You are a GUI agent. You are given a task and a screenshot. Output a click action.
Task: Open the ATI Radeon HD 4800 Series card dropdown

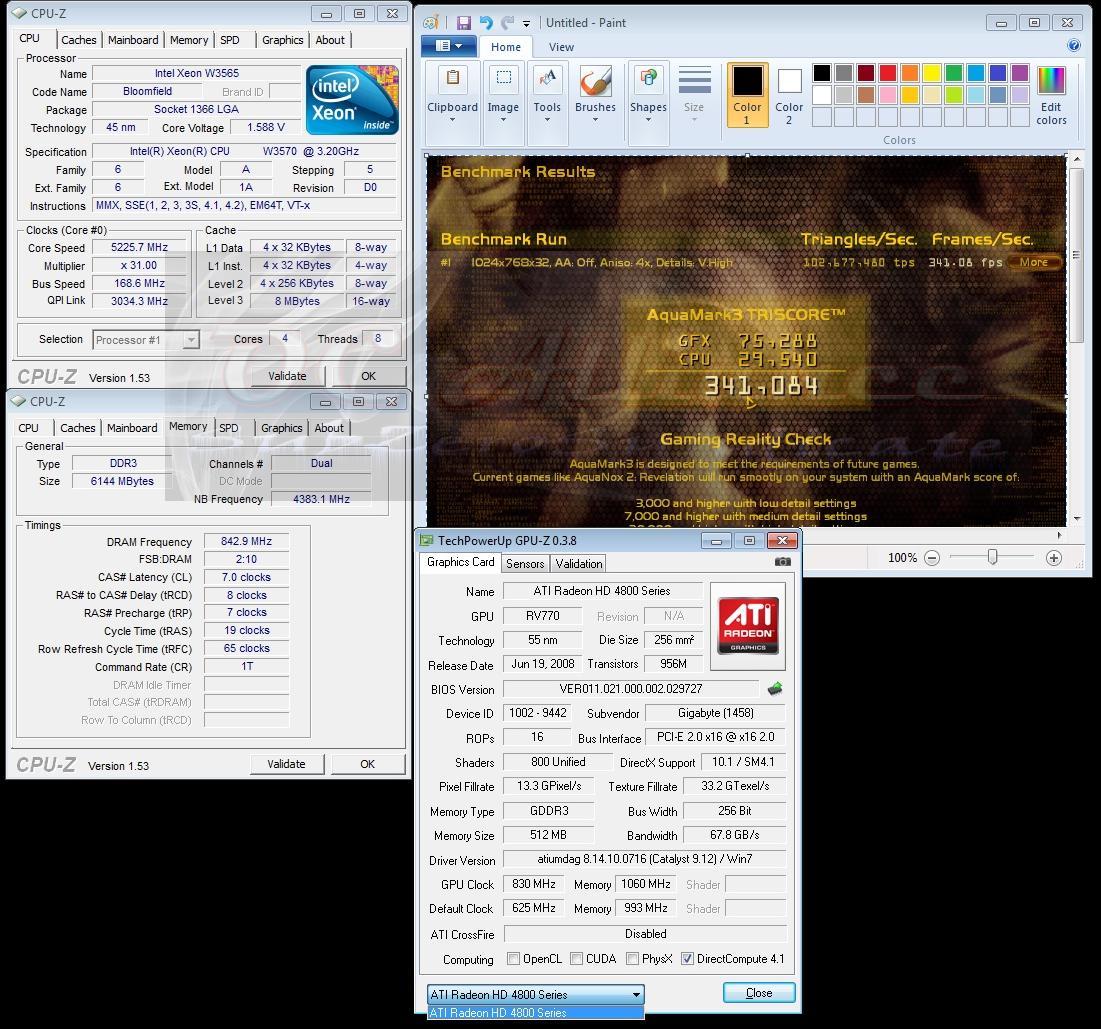(535, 995)
